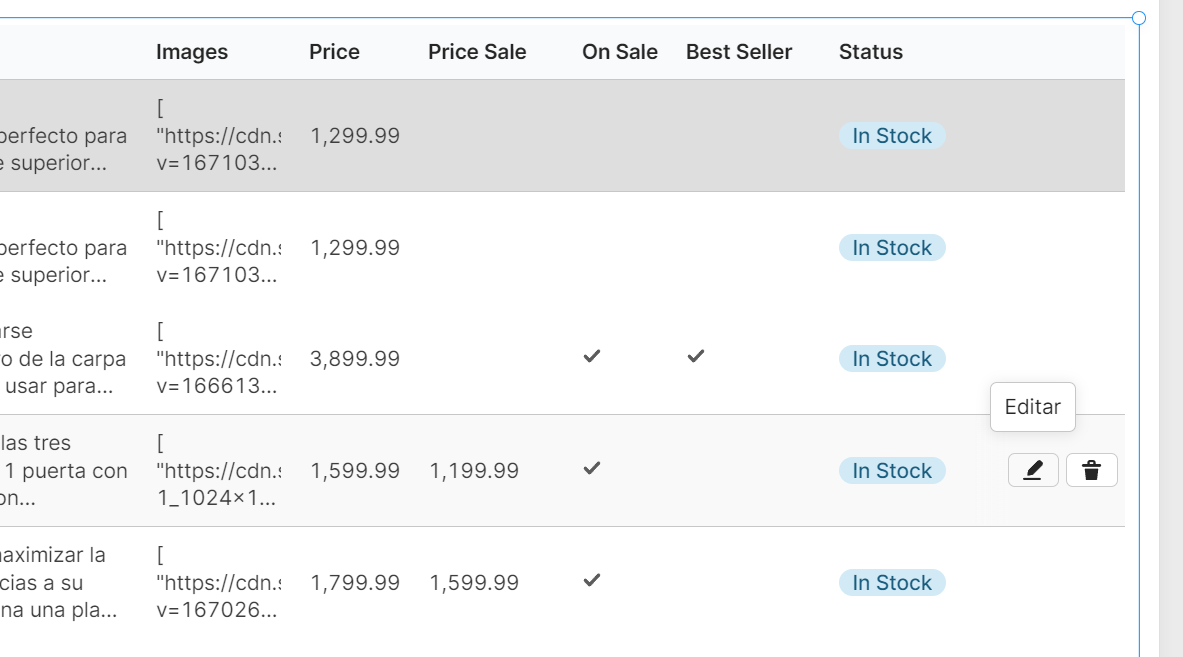Click In Stock badge in highlighted first row
The height and width of the screenshot is (657, 1183).
click(x=892, y=136)
